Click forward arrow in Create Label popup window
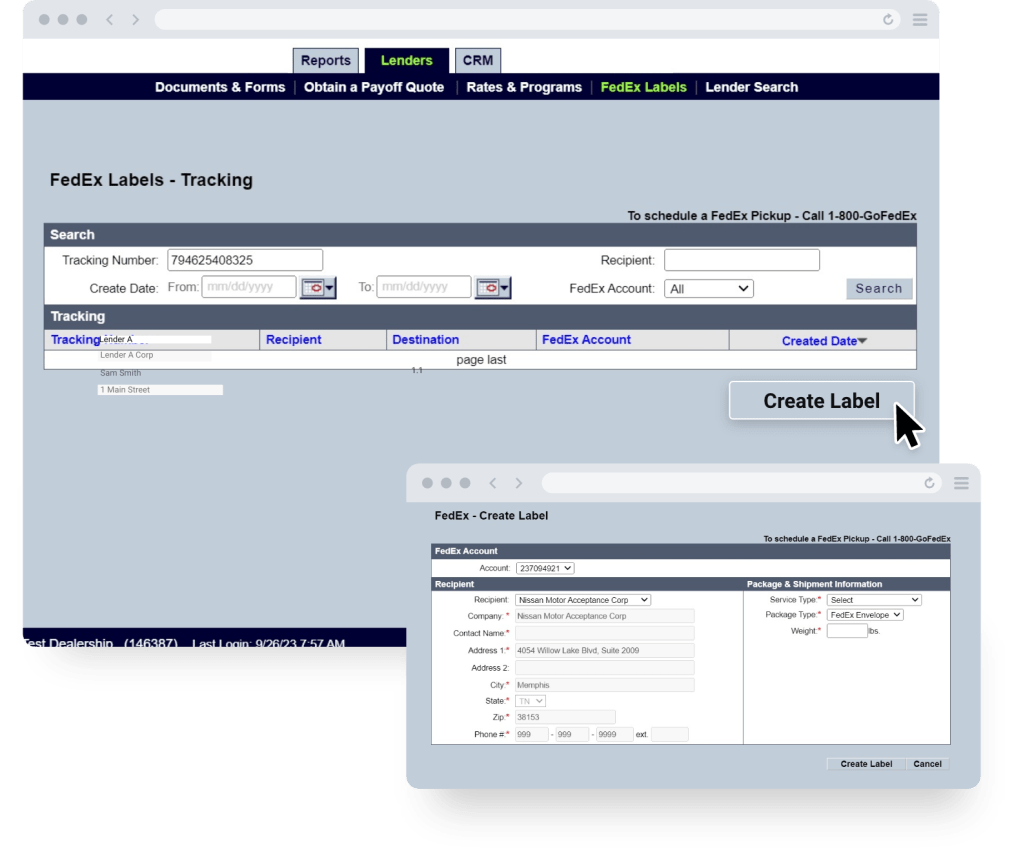The width and height of the screenshot is (1023, 865). [519, 483]
